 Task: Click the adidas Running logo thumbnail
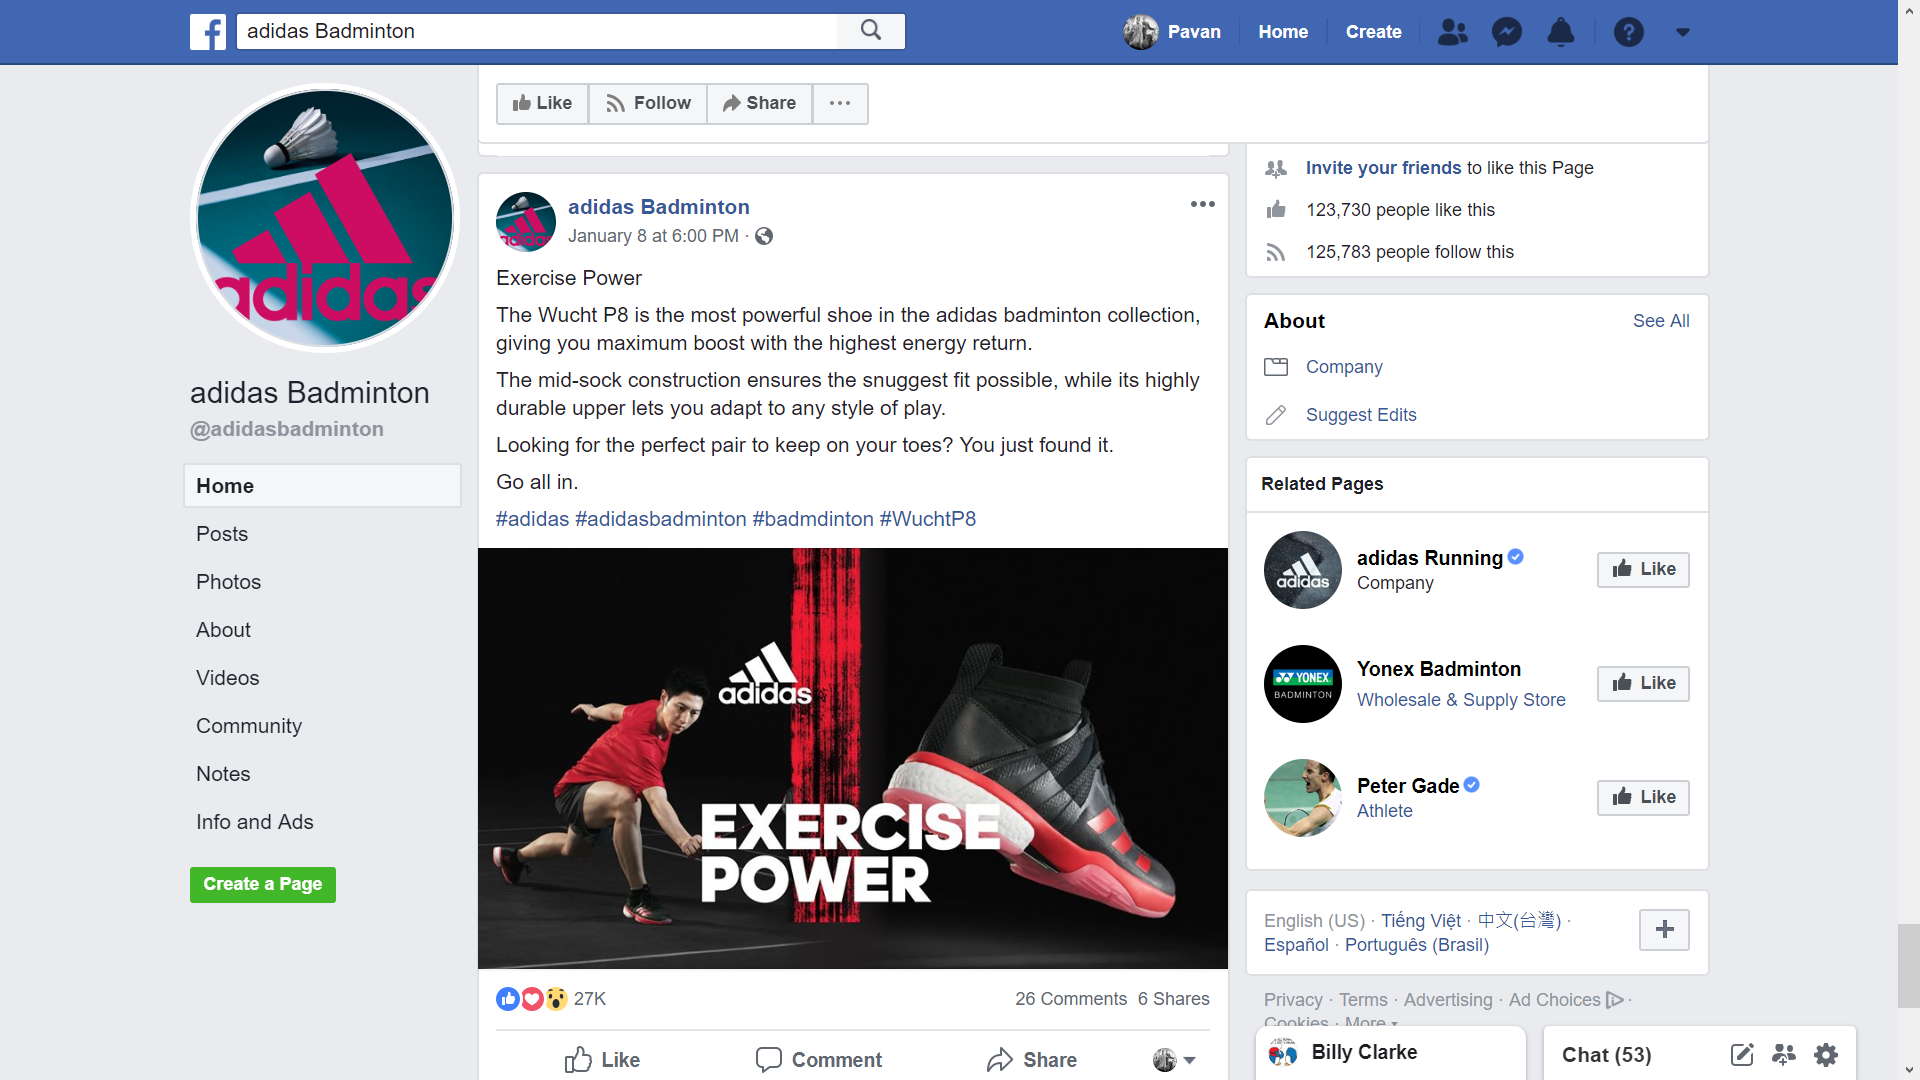coord(1302,570)
